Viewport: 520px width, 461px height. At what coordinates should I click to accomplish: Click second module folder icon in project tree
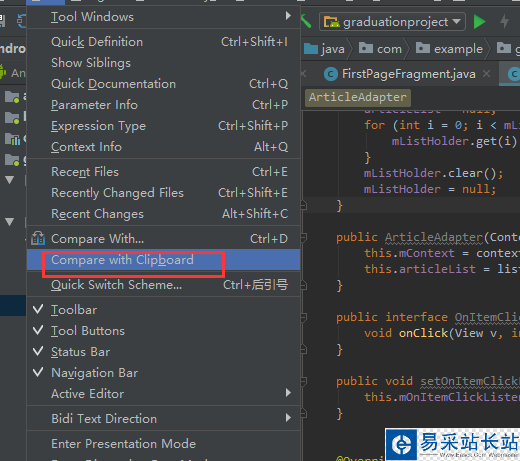(12, 118)
